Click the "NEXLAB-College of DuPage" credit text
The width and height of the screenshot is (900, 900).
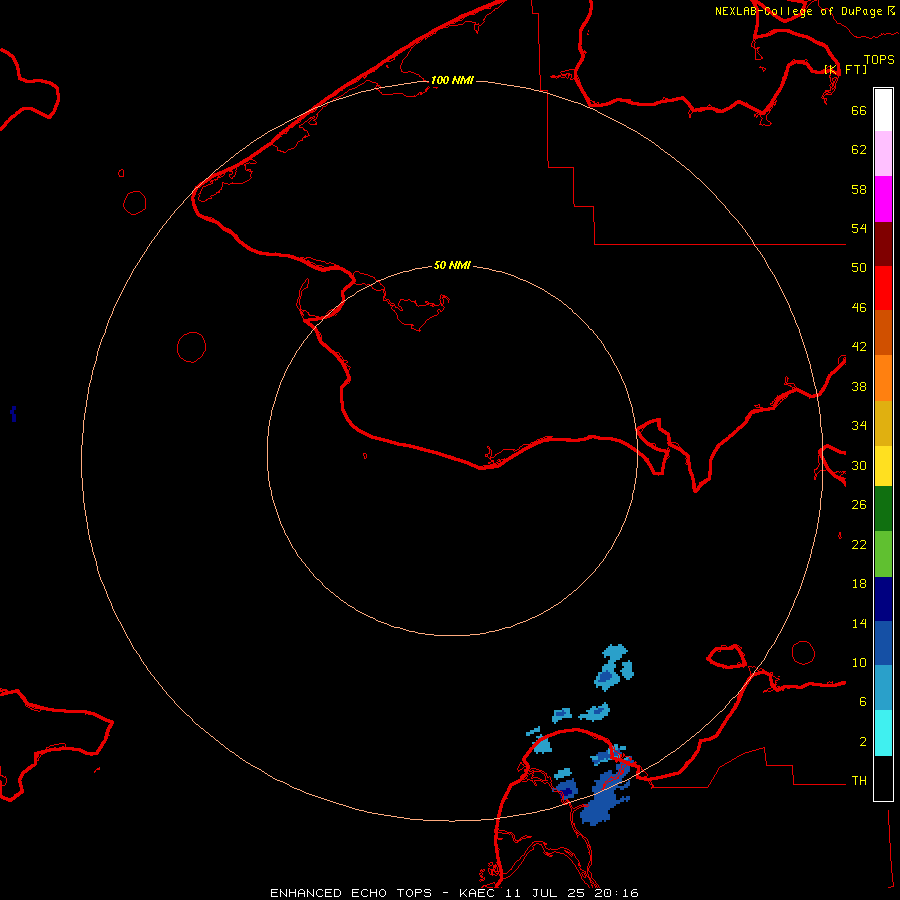[798, 11]
